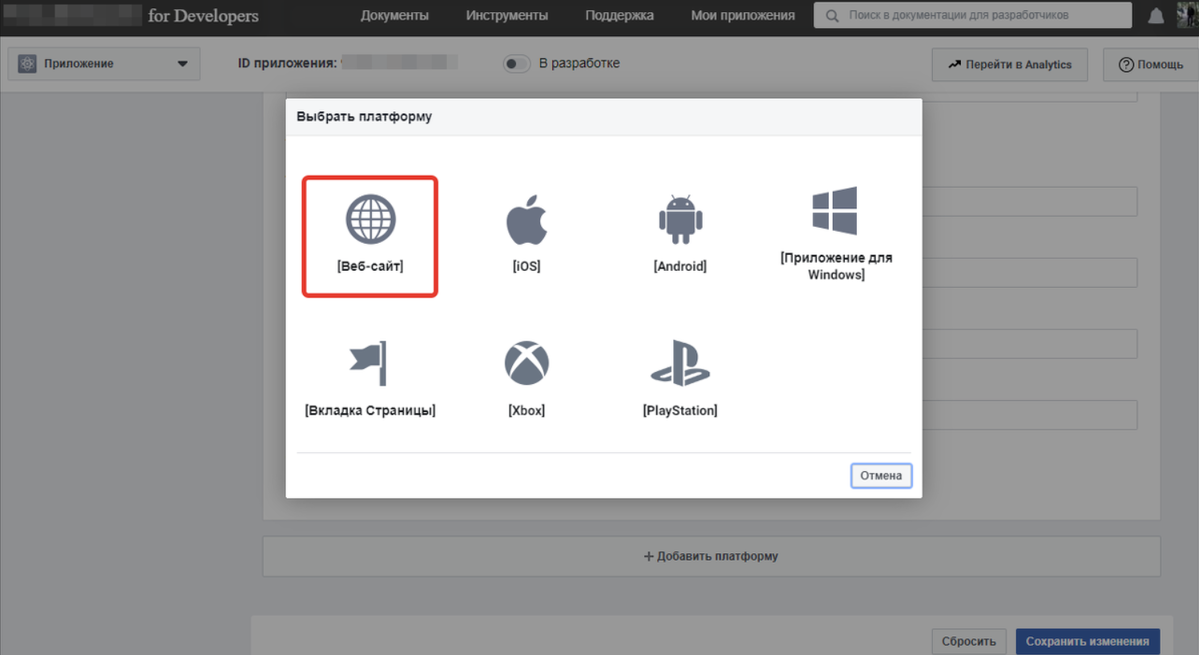Open notifications bell icon
Screen dimensions: 1199x655
(x=1156, y=16)
